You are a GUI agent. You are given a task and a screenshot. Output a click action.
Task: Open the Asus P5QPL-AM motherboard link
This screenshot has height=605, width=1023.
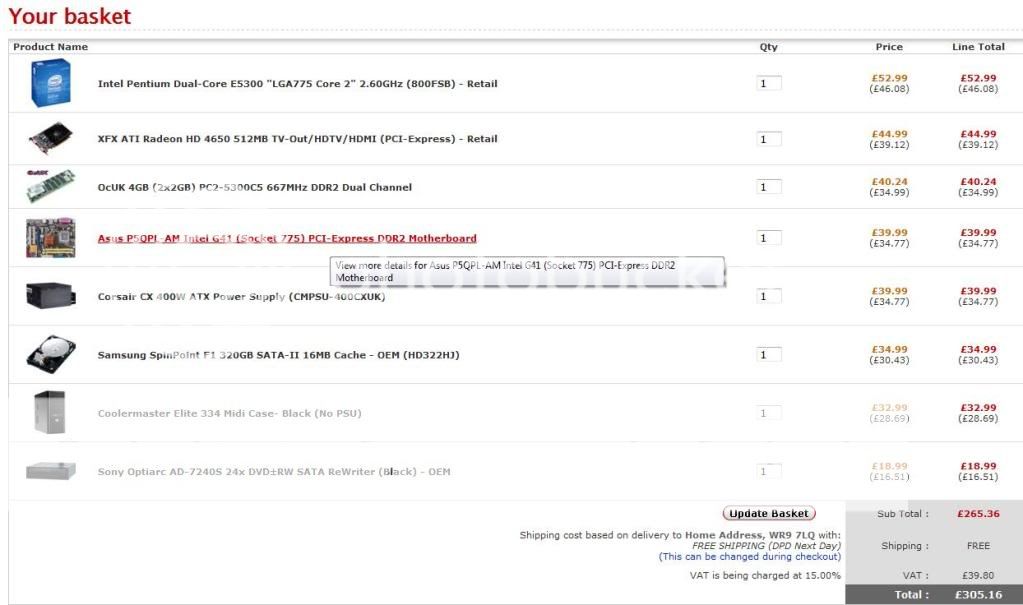click(x=287, y=239)
